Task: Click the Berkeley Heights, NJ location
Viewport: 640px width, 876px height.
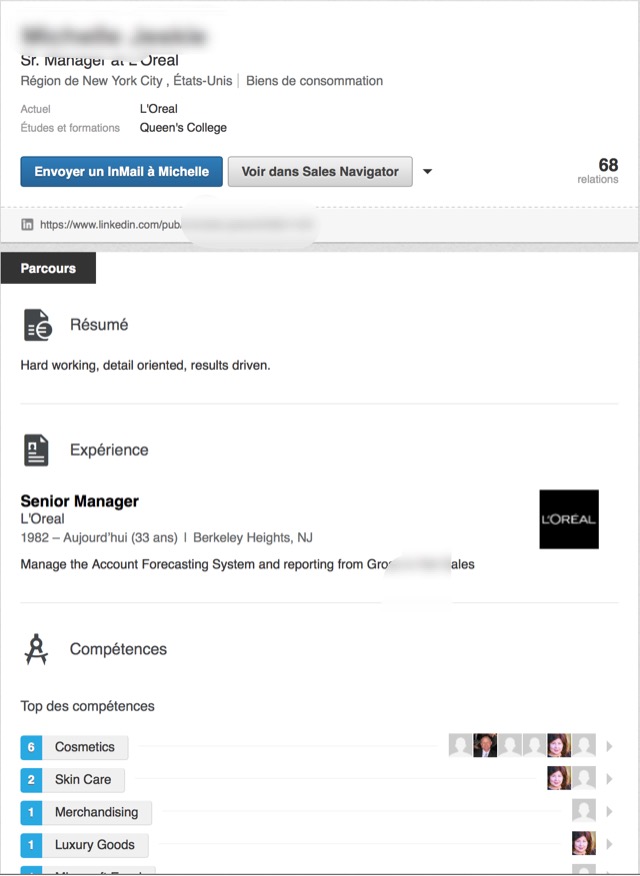Action: click(x=253, y=537)
